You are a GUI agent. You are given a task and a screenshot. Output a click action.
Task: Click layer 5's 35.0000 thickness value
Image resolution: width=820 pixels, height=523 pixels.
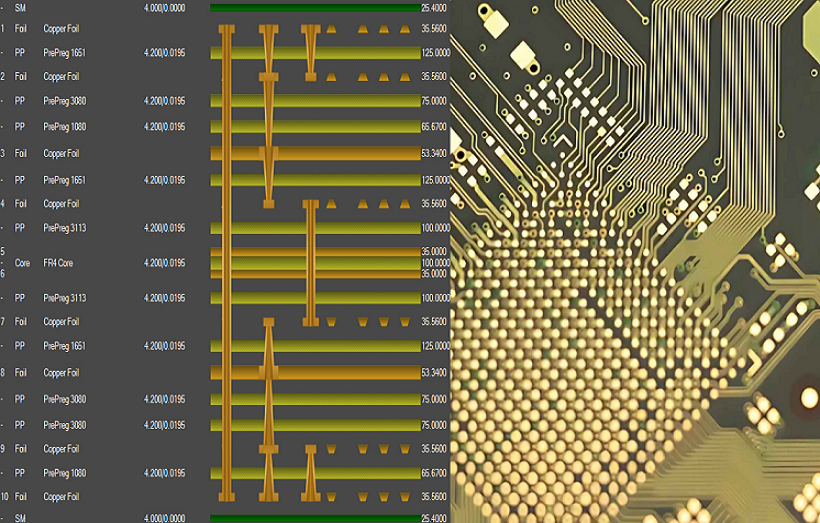[434, 252]
